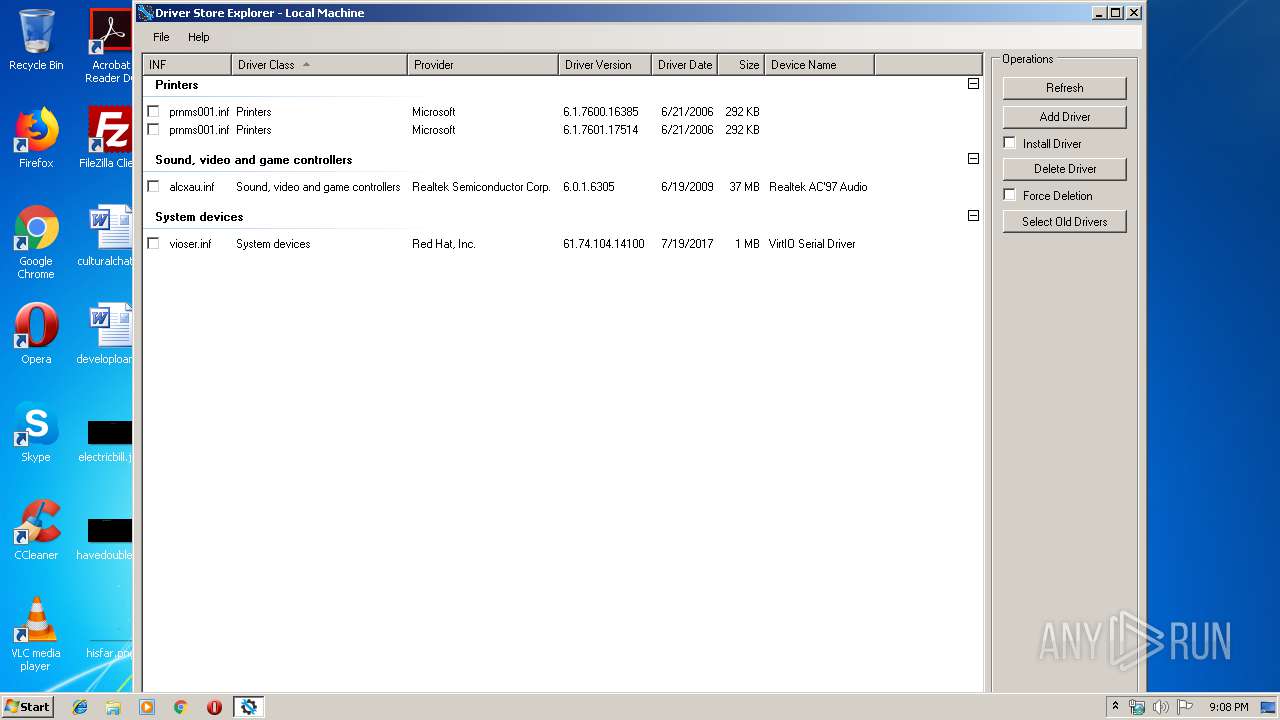Enable the Install Driver checkbox

[x=1010, y=143]
